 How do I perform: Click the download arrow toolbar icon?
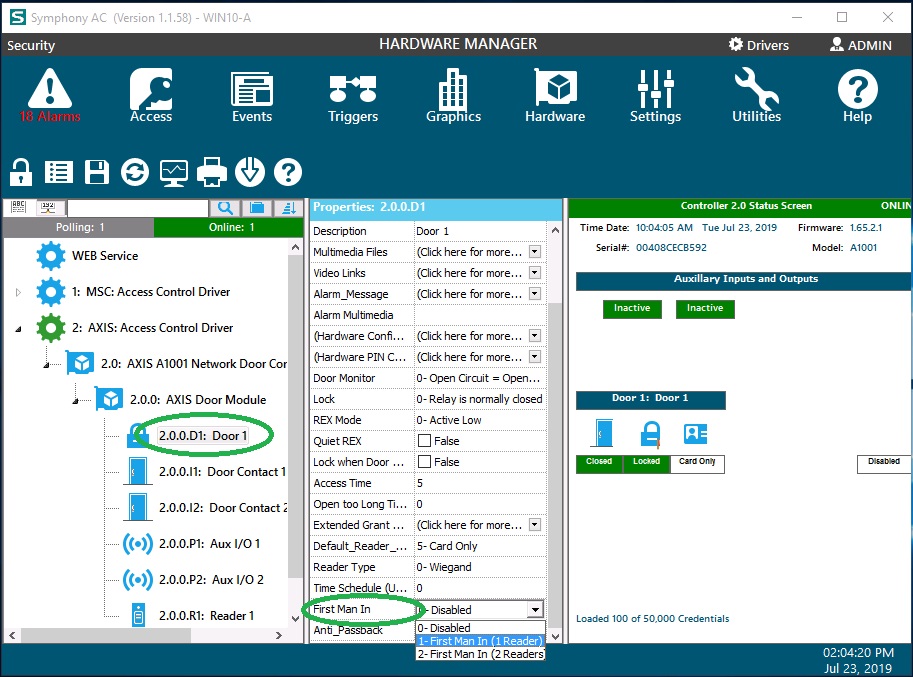[x=250, y=172]
